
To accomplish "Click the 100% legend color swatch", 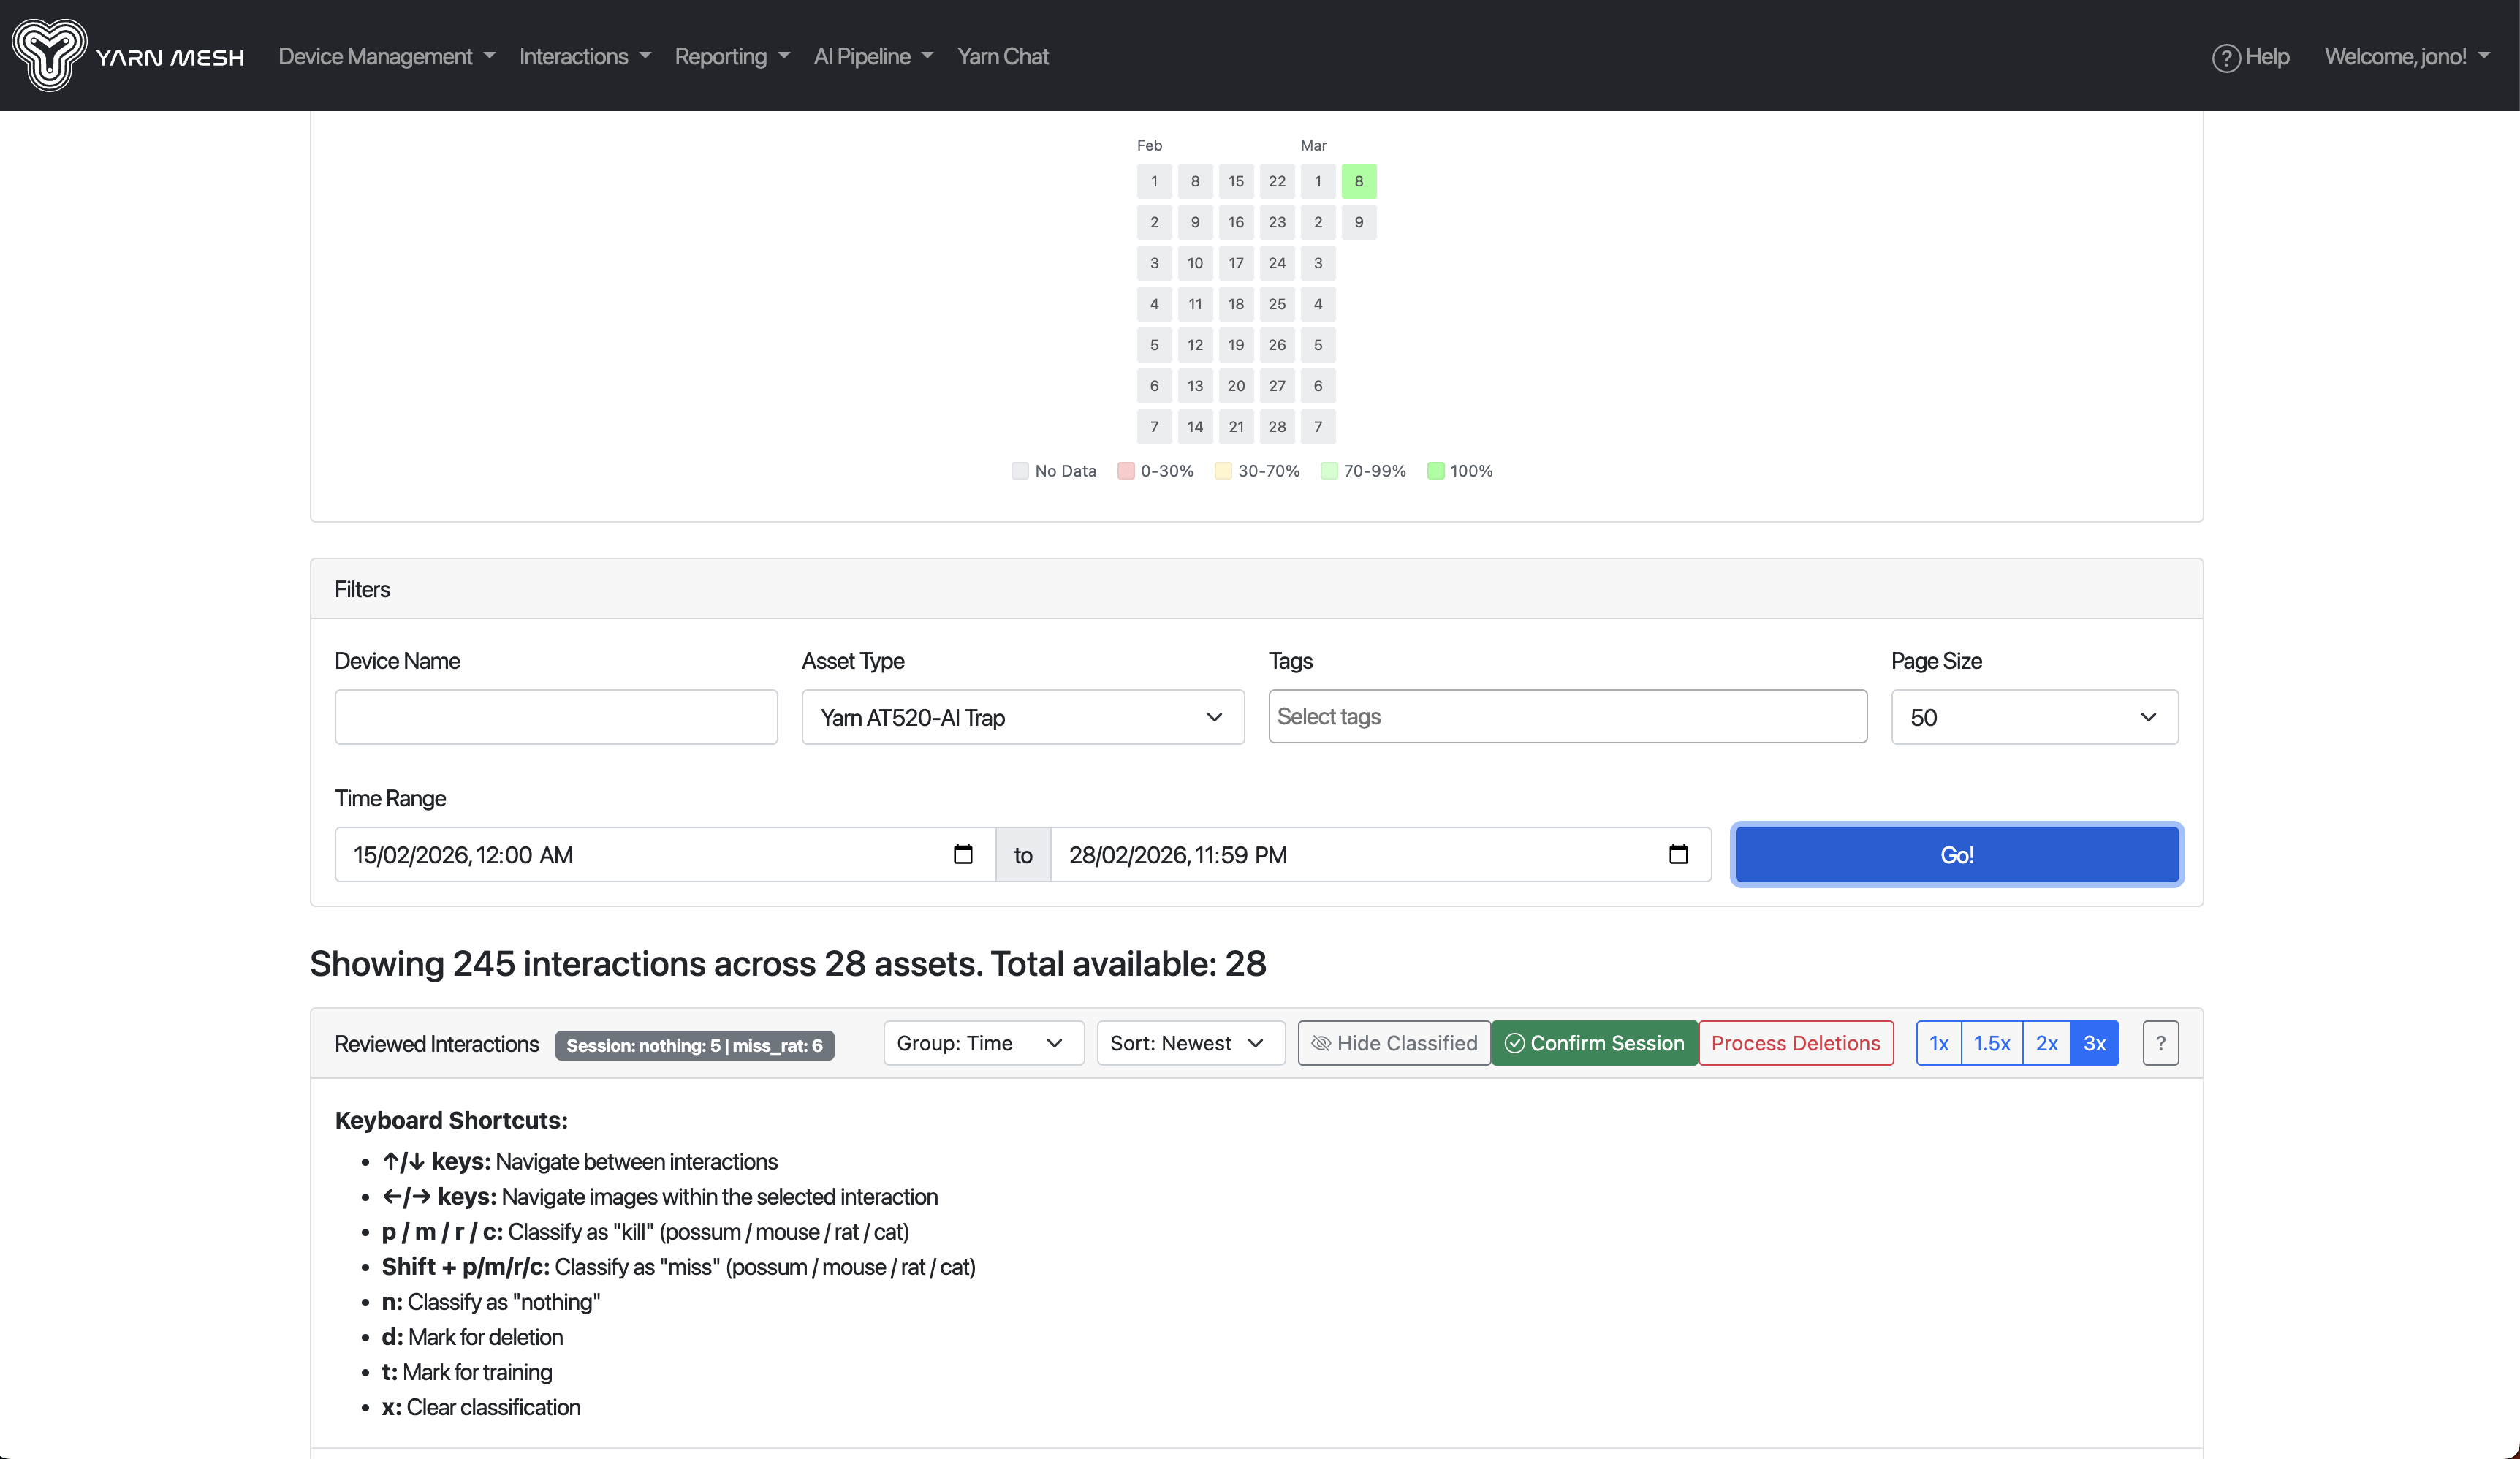I will [x=1435, y=471].
